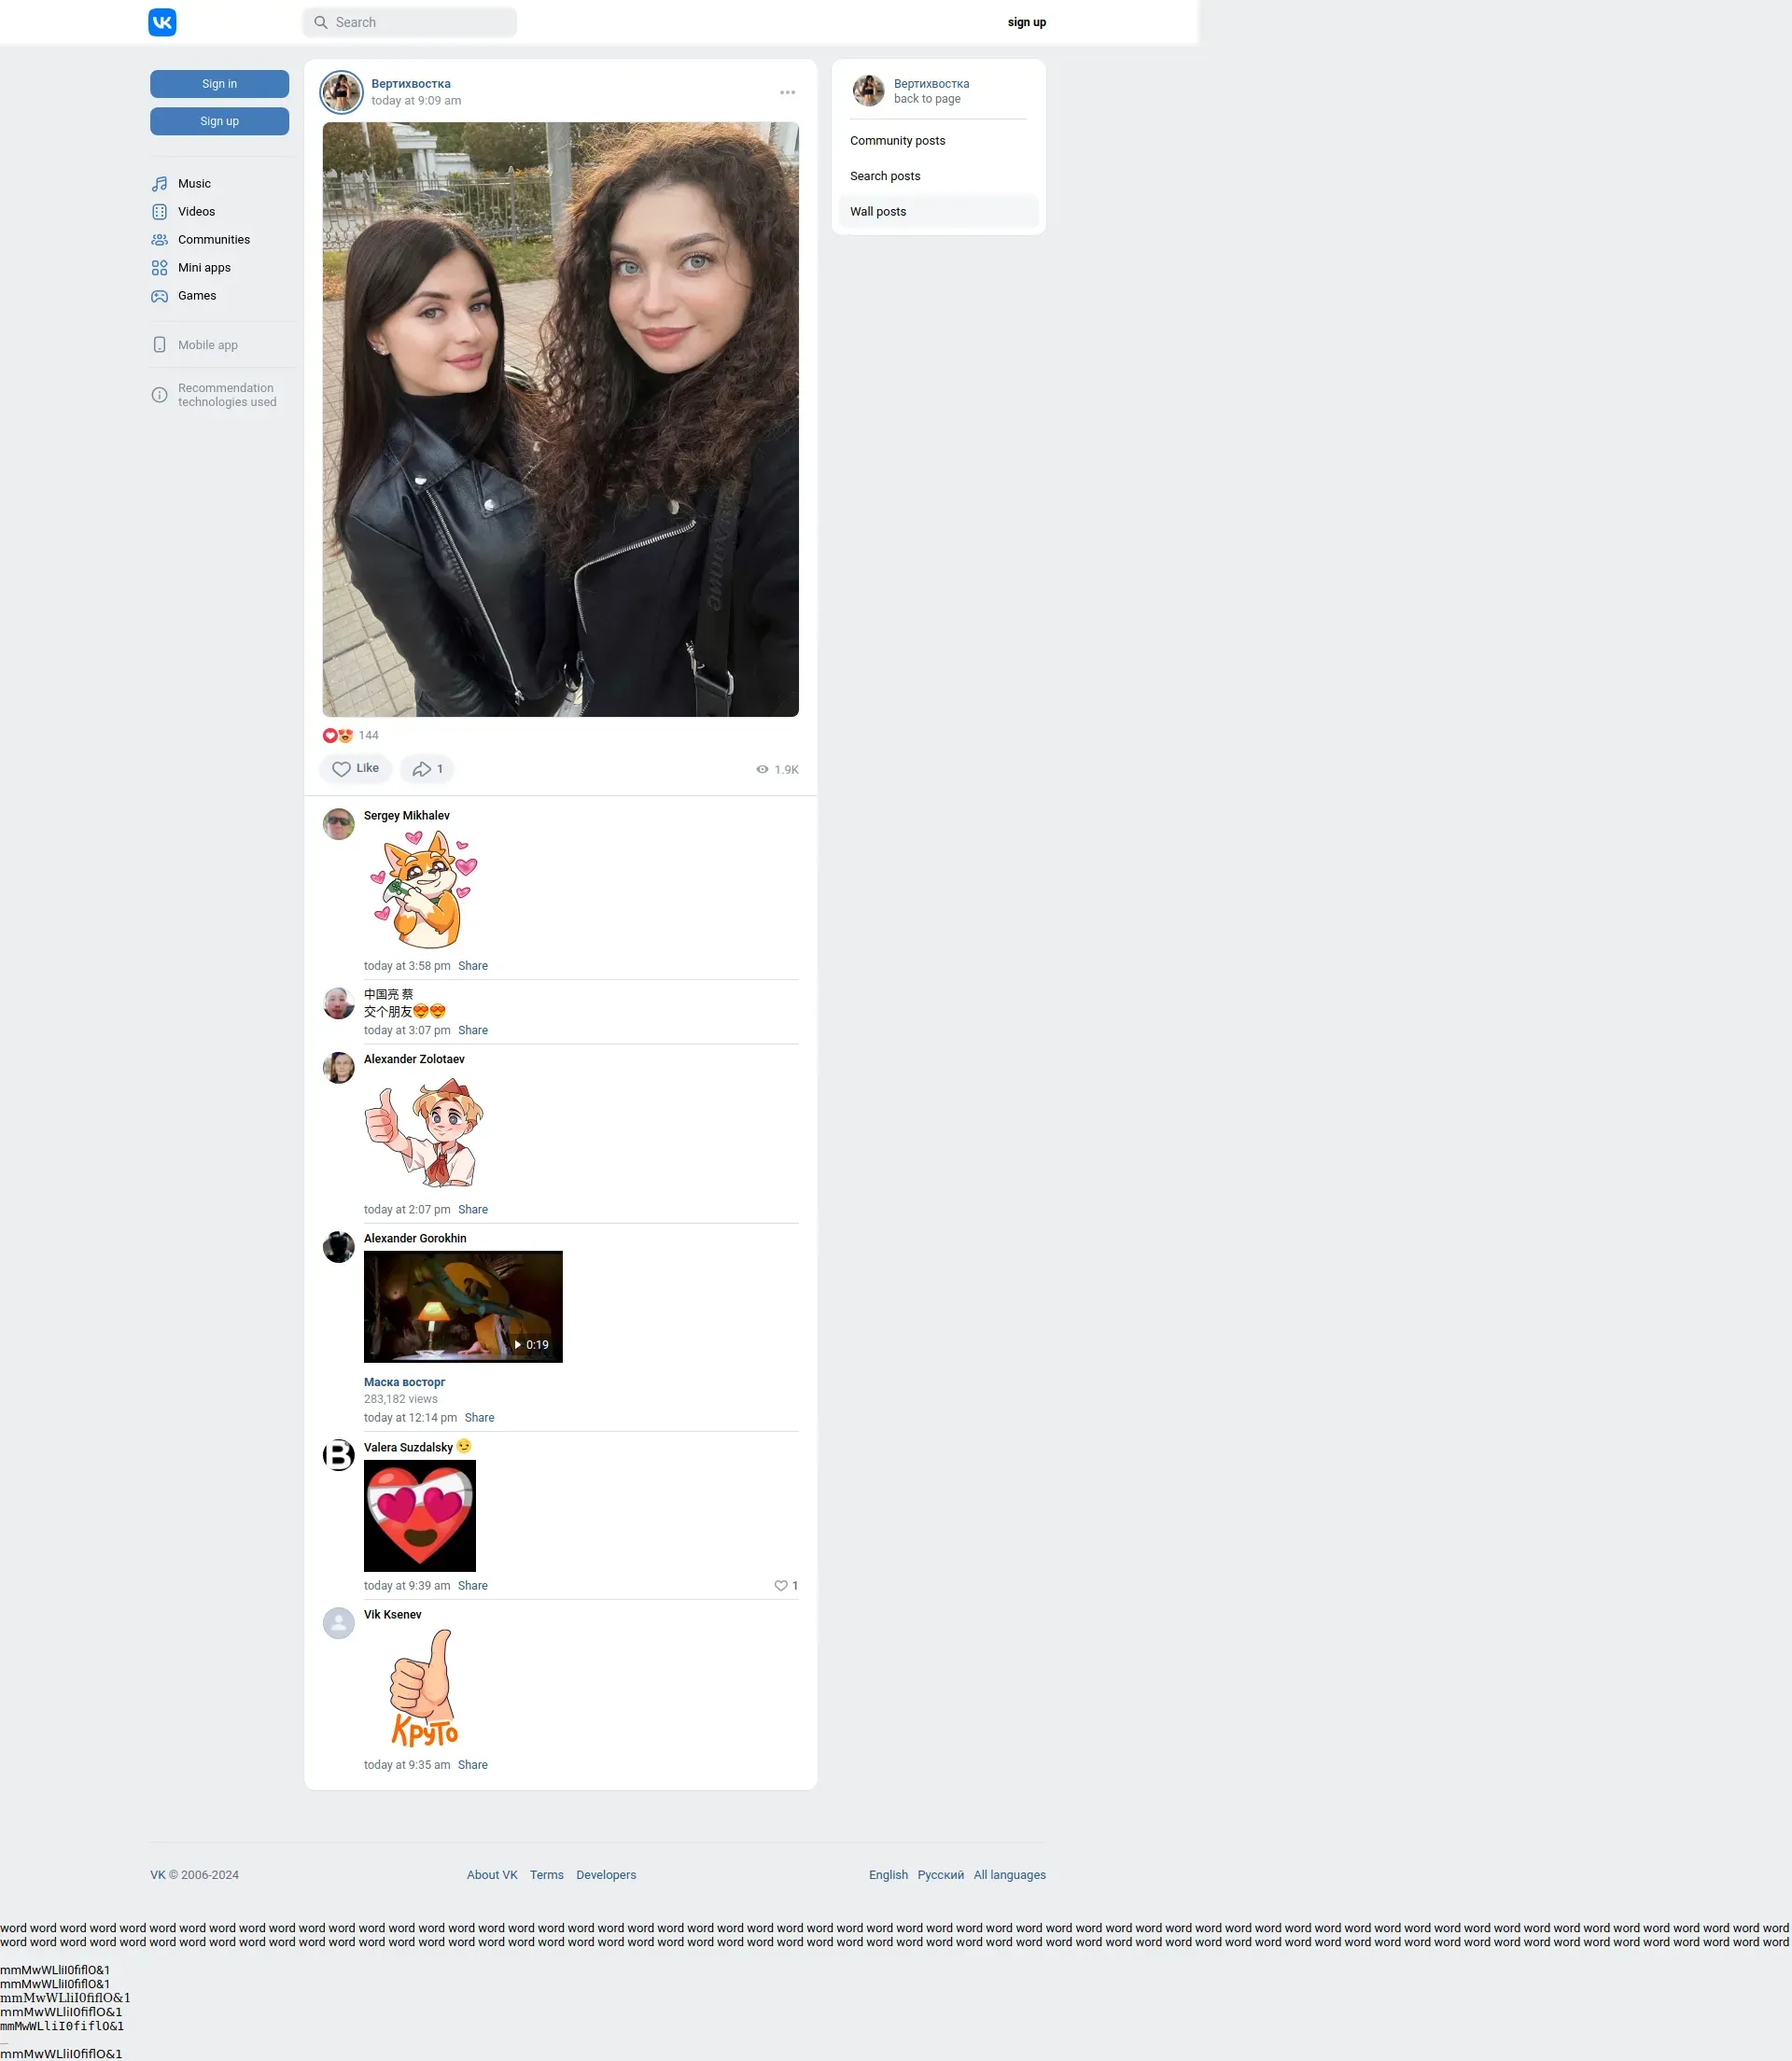Open the post three-dots options menu
Screen dimensions: 1792x2061
[x=787, y=92]
